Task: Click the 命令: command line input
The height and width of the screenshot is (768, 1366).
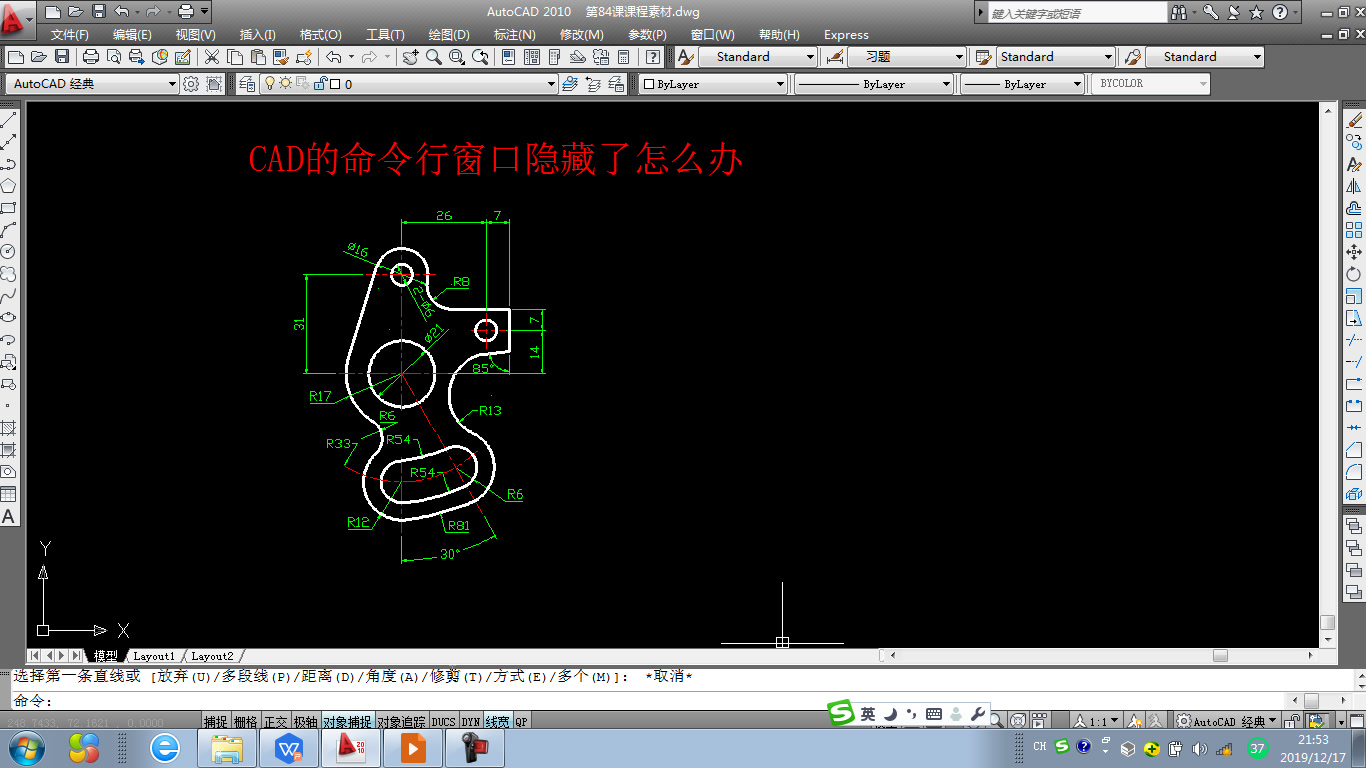Action: [x=650, y=701]
